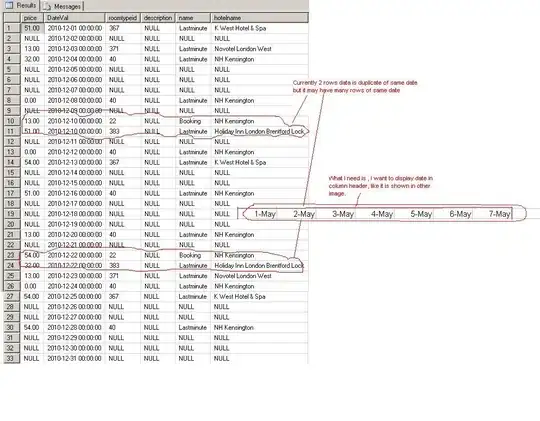The height and width of the screenshot is (421, 540).
Task: Select the name column header
Action: pyautogui.click(x=193, y=18)
